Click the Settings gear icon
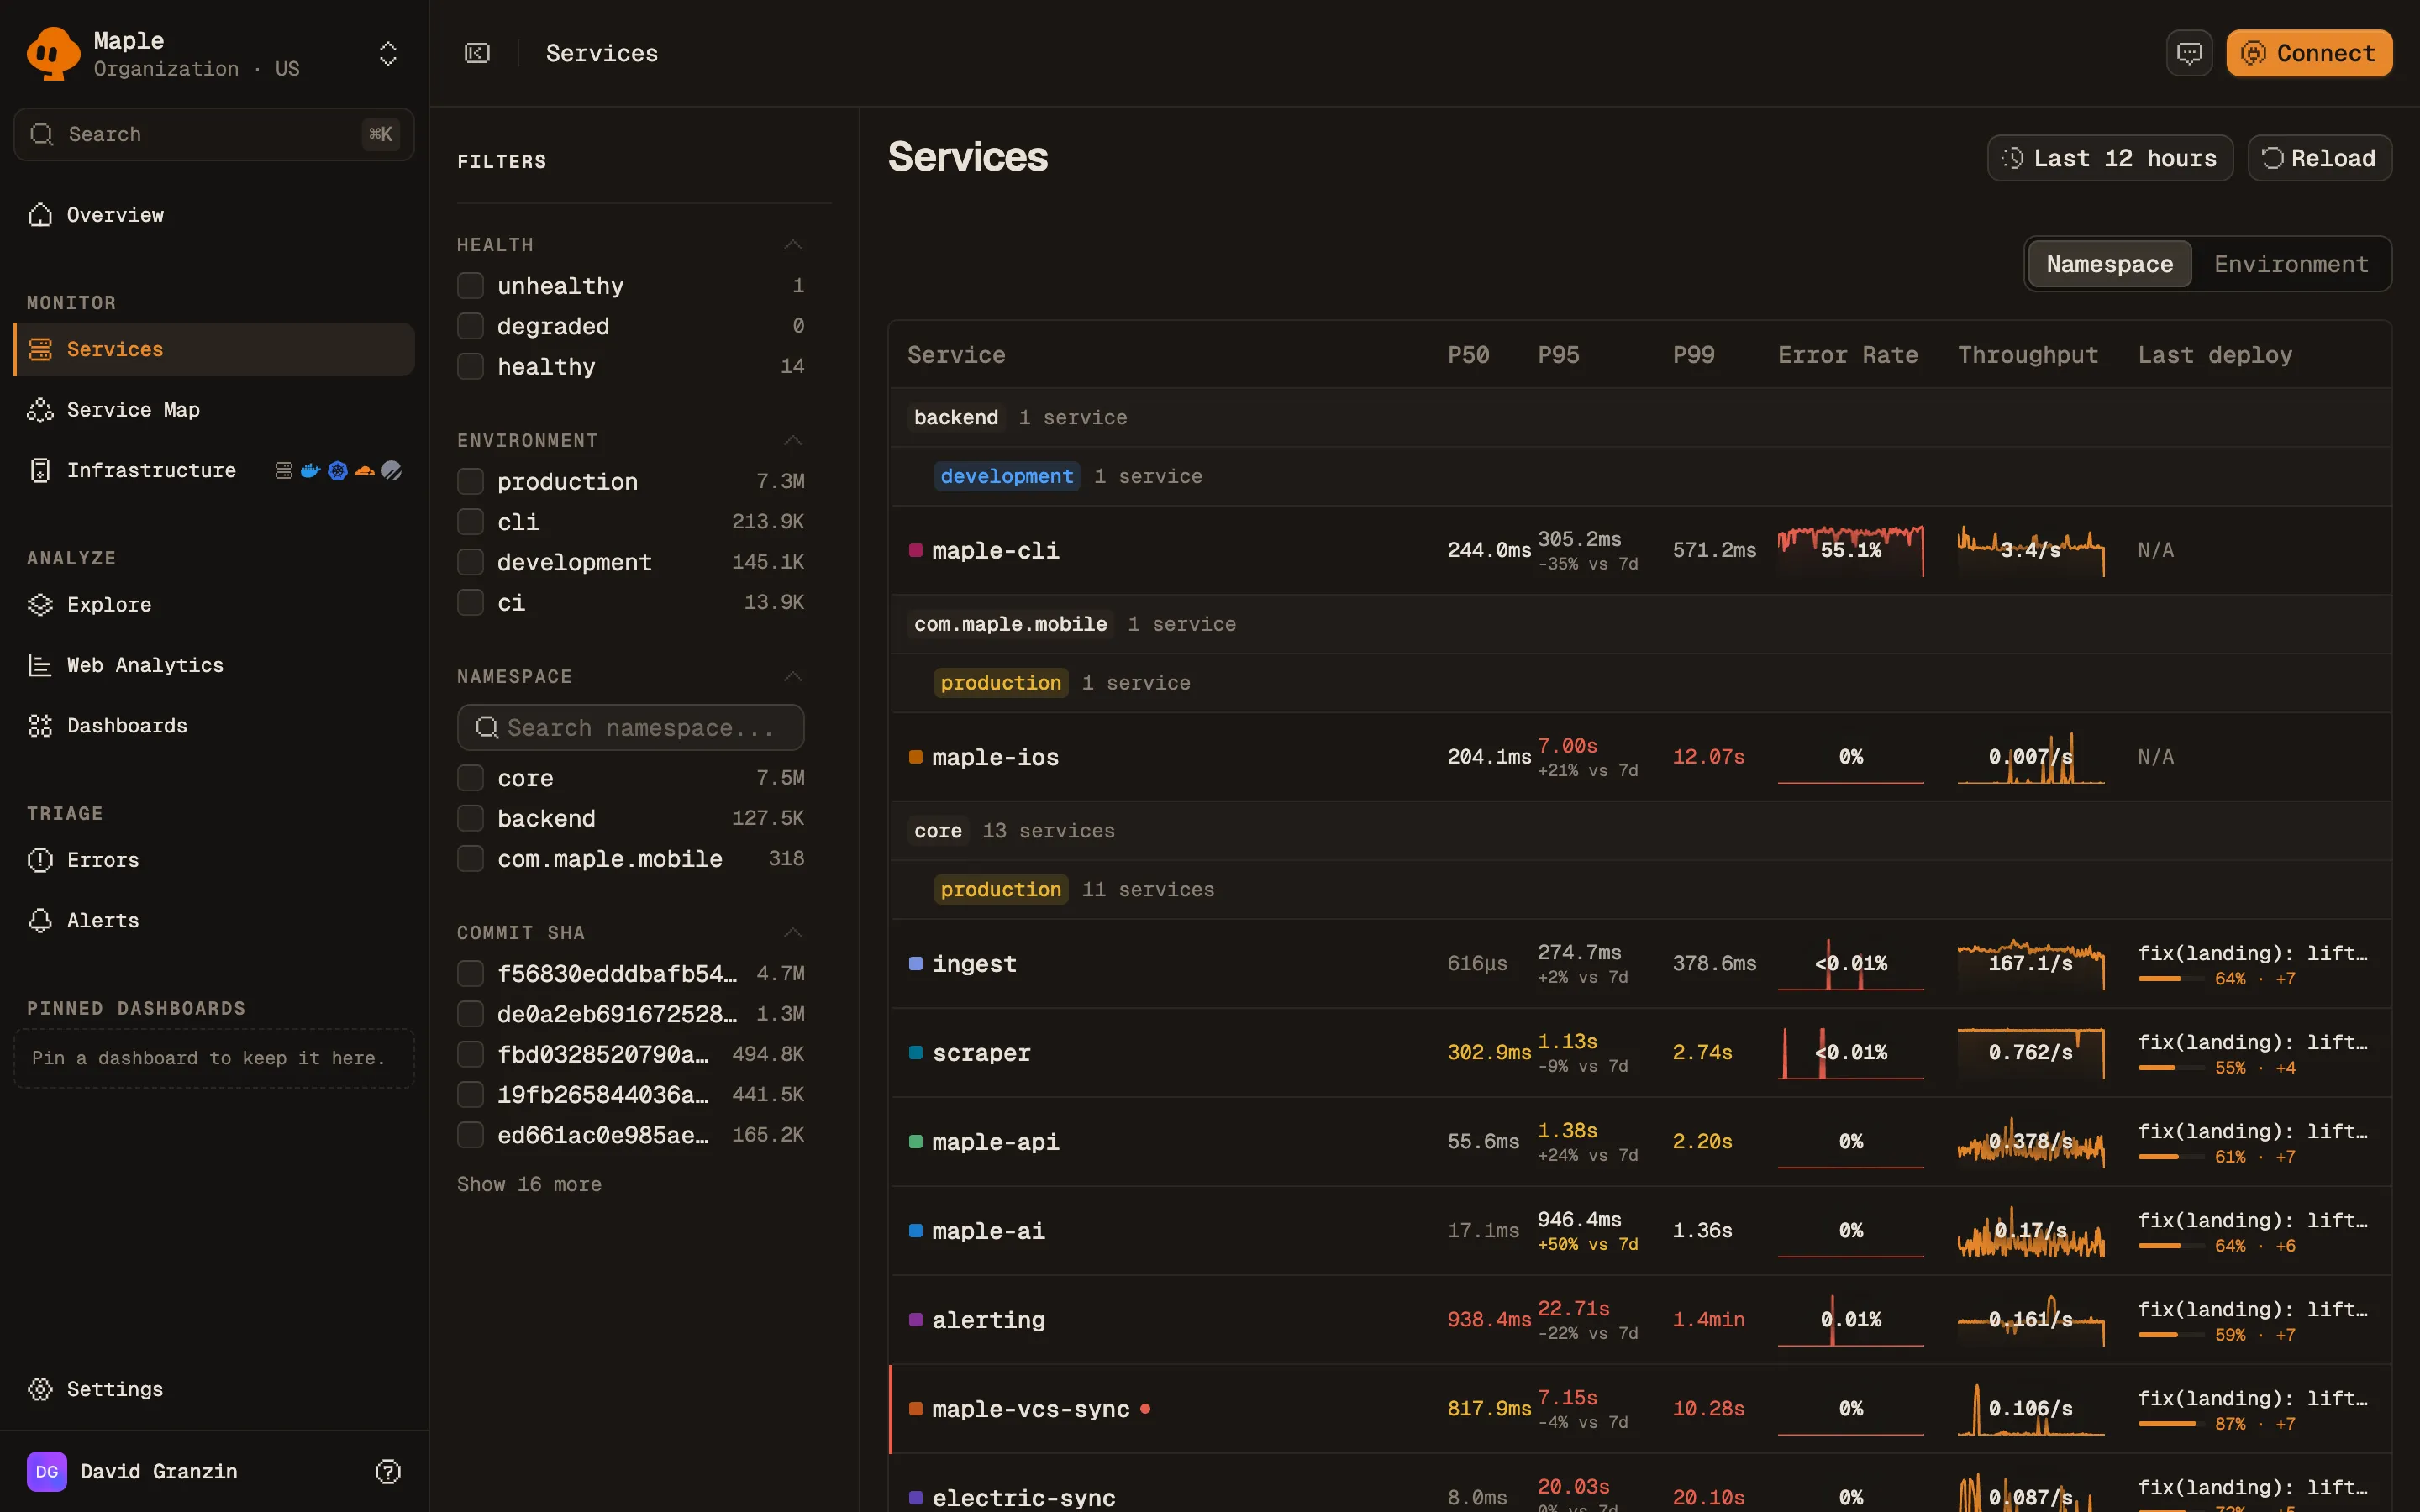2420x1512 pixels. coord(40,1389)
